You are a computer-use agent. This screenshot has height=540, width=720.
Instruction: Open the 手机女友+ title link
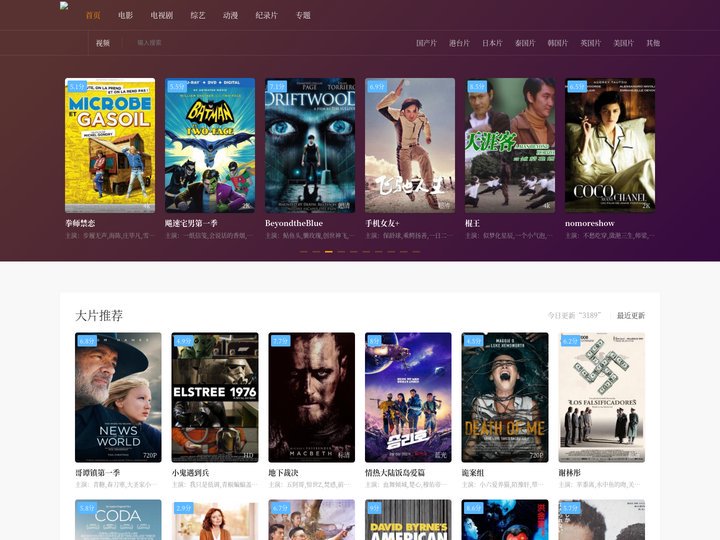[x=382, y=223]
